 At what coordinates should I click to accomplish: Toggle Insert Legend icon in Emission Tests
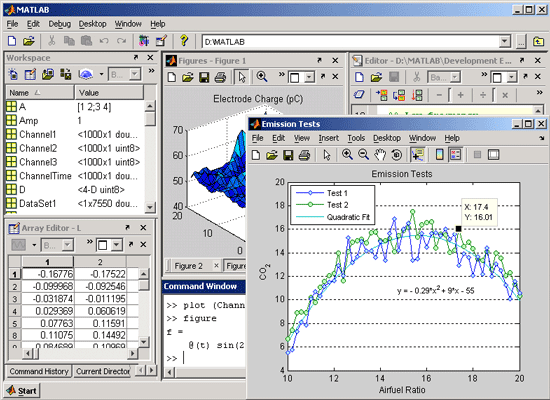pyautogui.click(x=456, y=154)
